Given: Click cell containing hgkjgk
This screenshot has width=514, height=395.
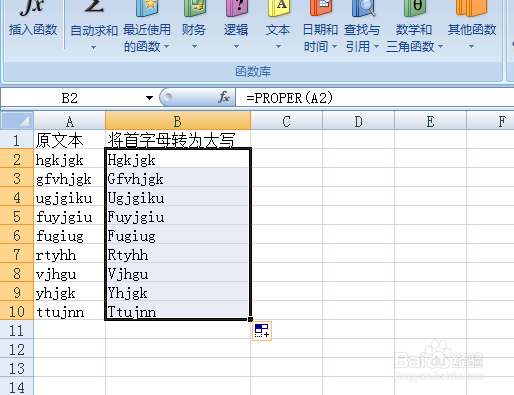Looking at the screenshot, I should [x=69, y=159].
